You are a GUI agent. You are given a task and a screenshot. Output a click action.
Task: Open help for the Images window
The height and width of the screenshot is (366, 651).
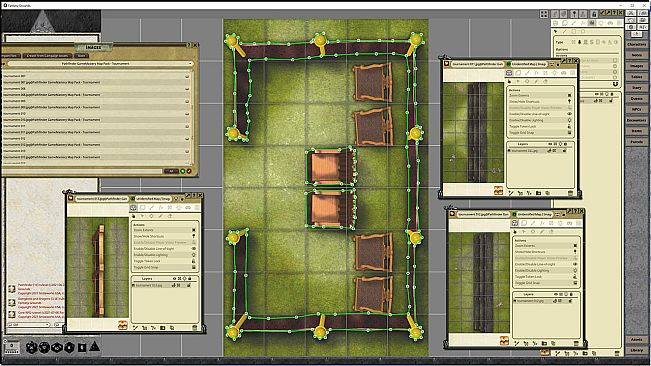point(189,45)
